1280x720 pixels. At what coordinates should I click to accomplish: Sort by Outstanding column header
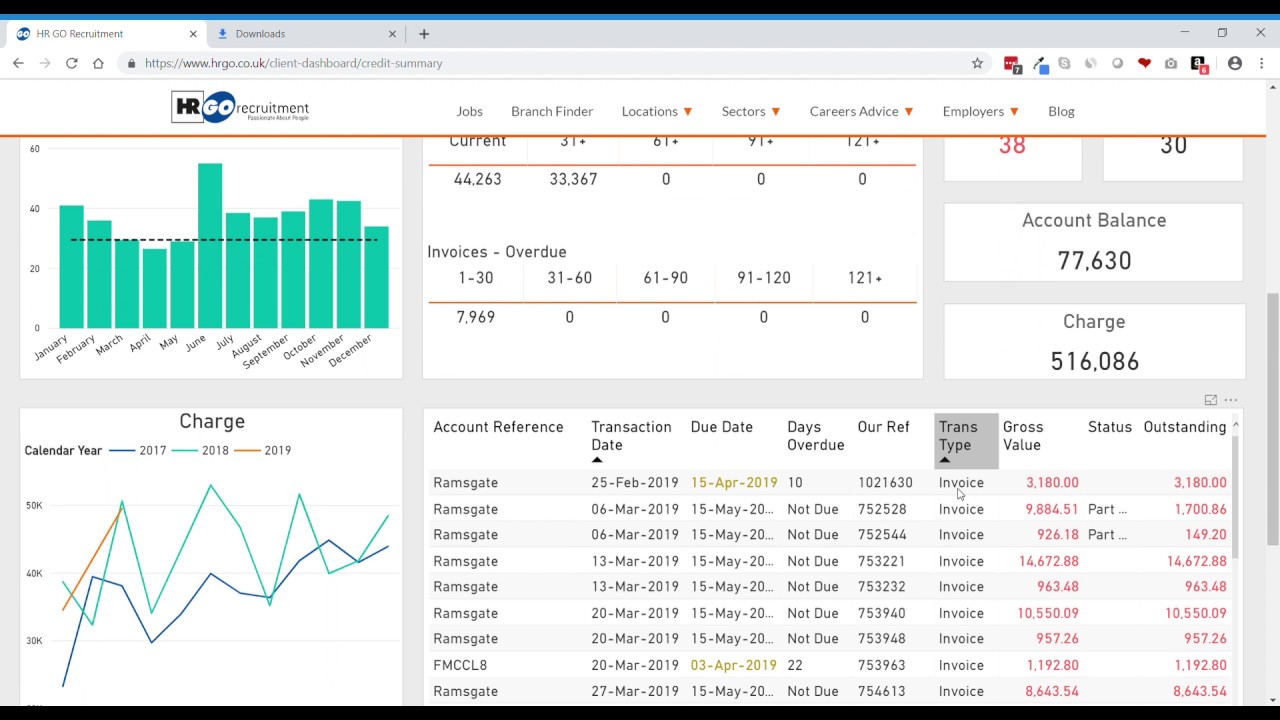1184,427
